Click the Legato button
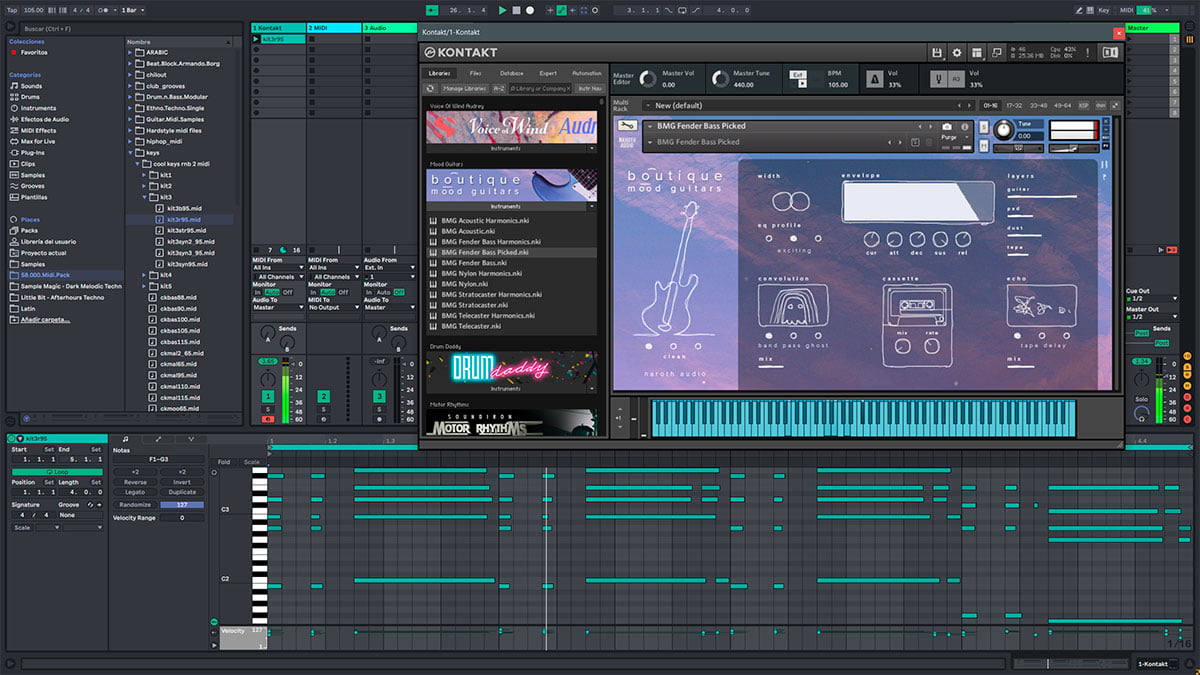The height and width of the screenshot is (675, 1200). pyautogui.click(x=135, y=492)
